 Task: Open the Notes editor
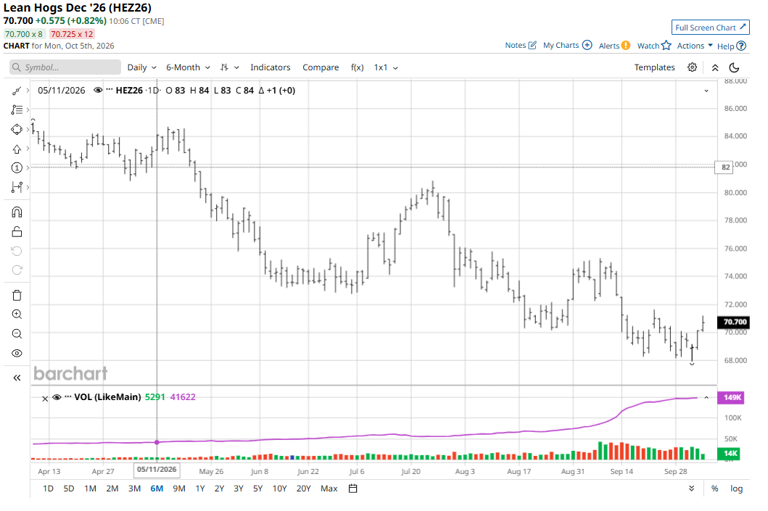tap(521, 45)
